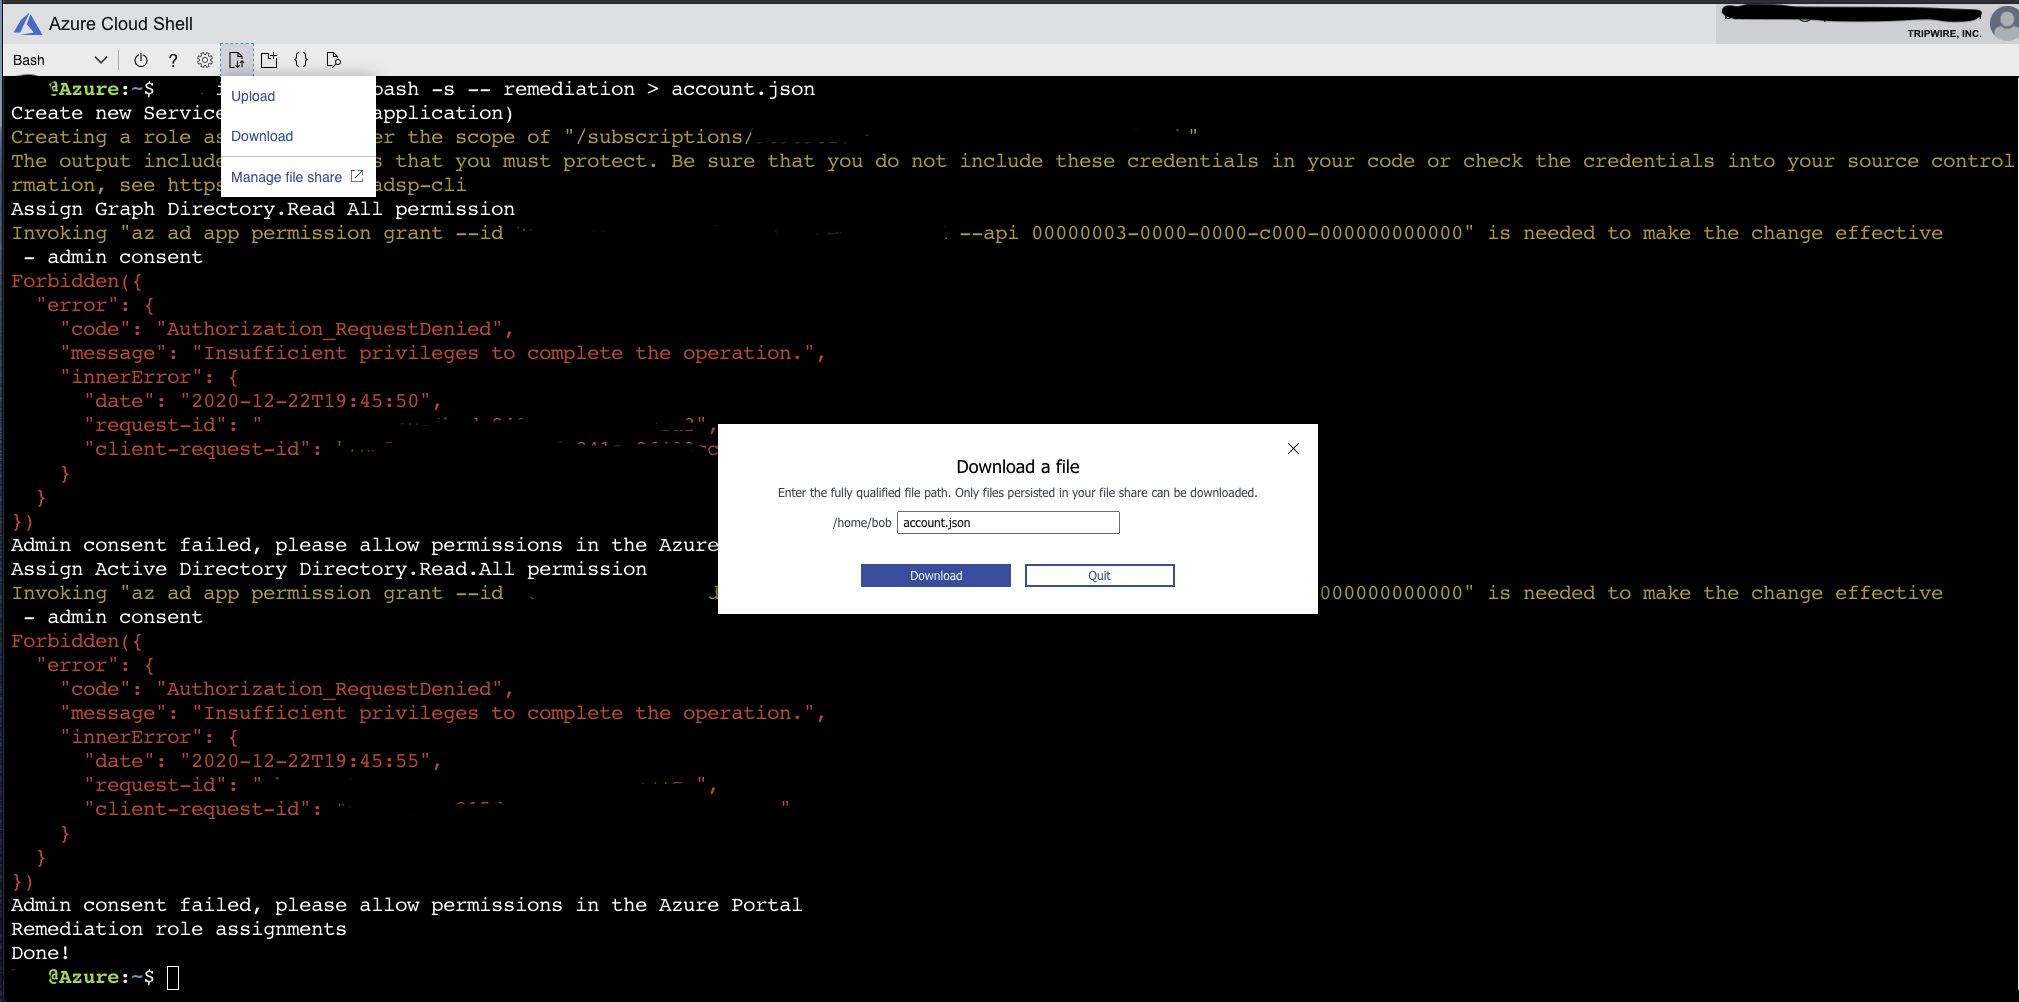Click the file path input containing account.json
The image size is (2019, 1002).
tap(1008, 522)
